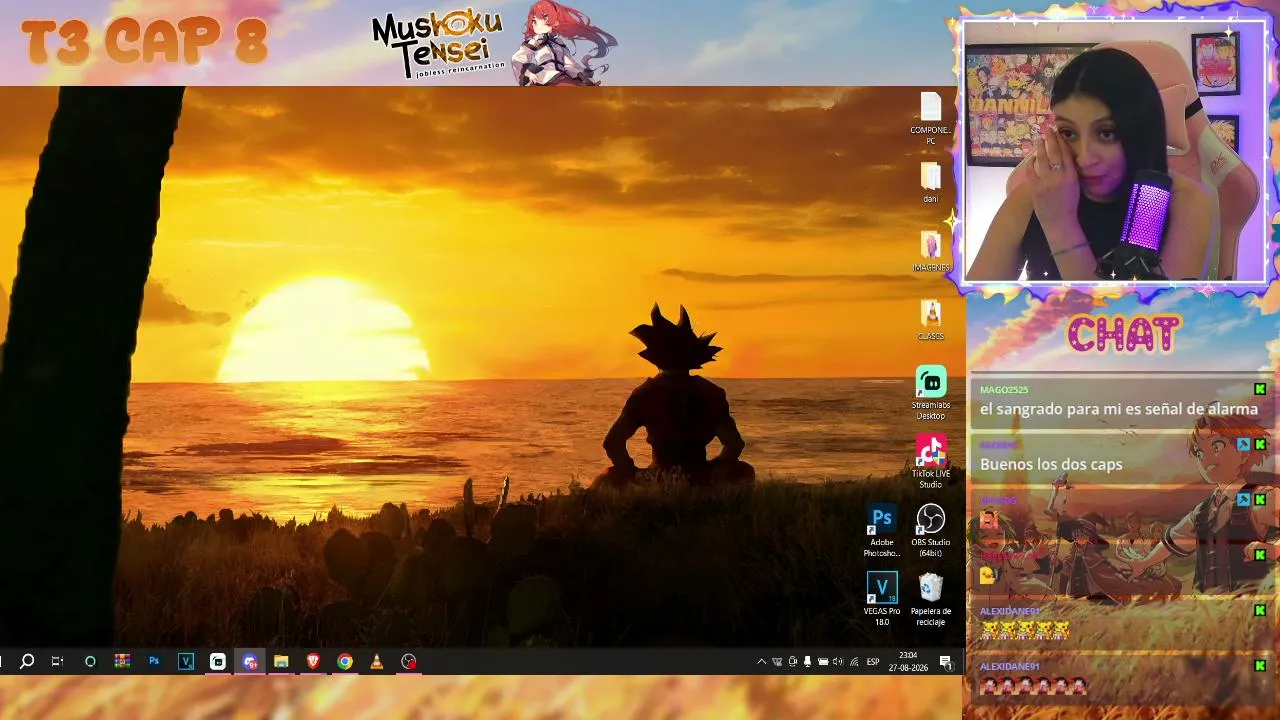The height and width of the screenshot is (720, 1280).
Task: Open Task View from the taskbar
Action: 57,661
